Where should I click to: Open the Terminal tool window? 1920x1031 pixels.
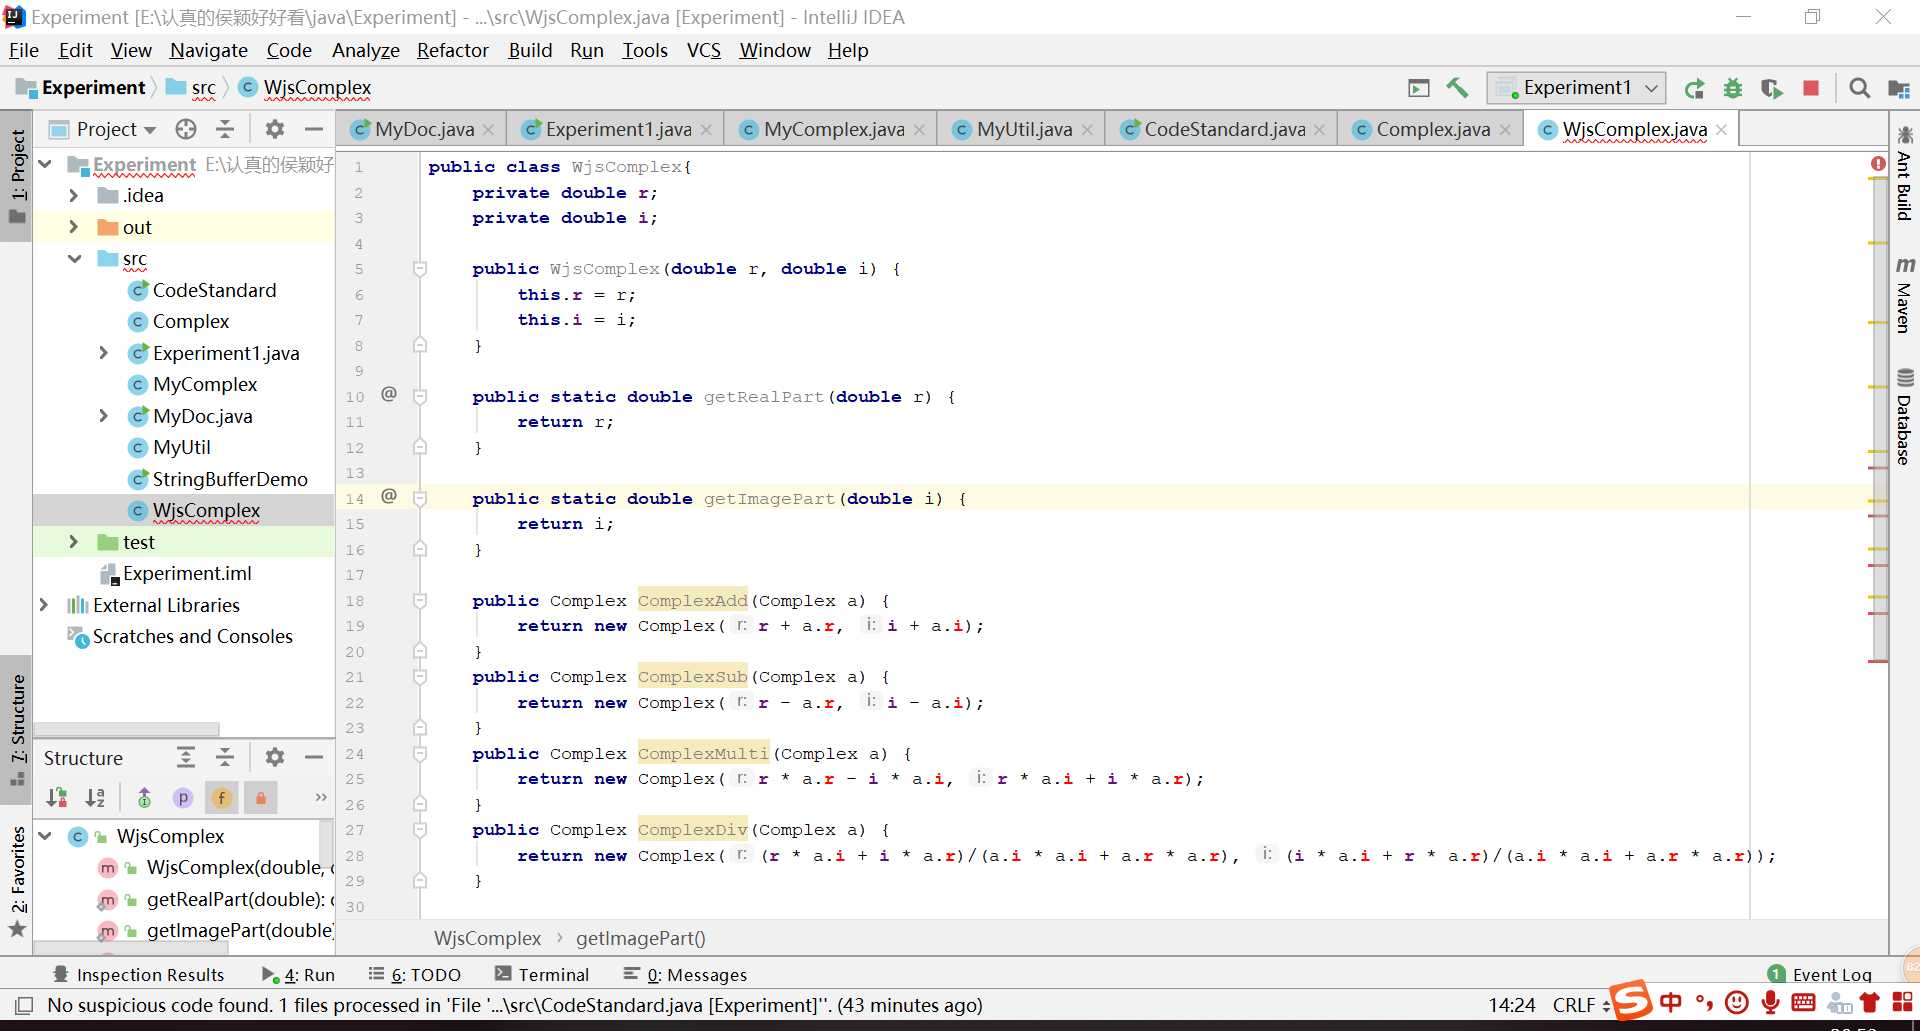tap(542, 974)
